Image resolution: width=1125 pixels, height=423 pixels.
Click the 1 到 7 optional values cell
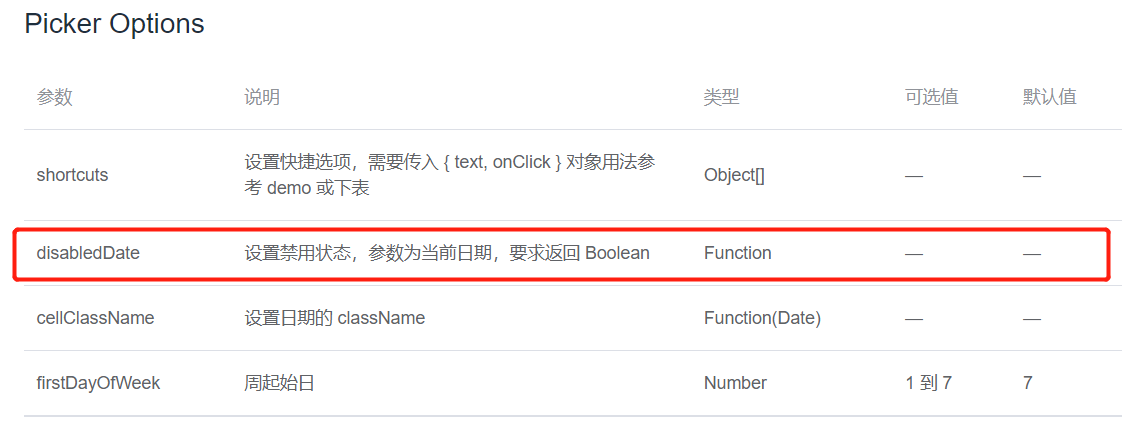[928, 383]
